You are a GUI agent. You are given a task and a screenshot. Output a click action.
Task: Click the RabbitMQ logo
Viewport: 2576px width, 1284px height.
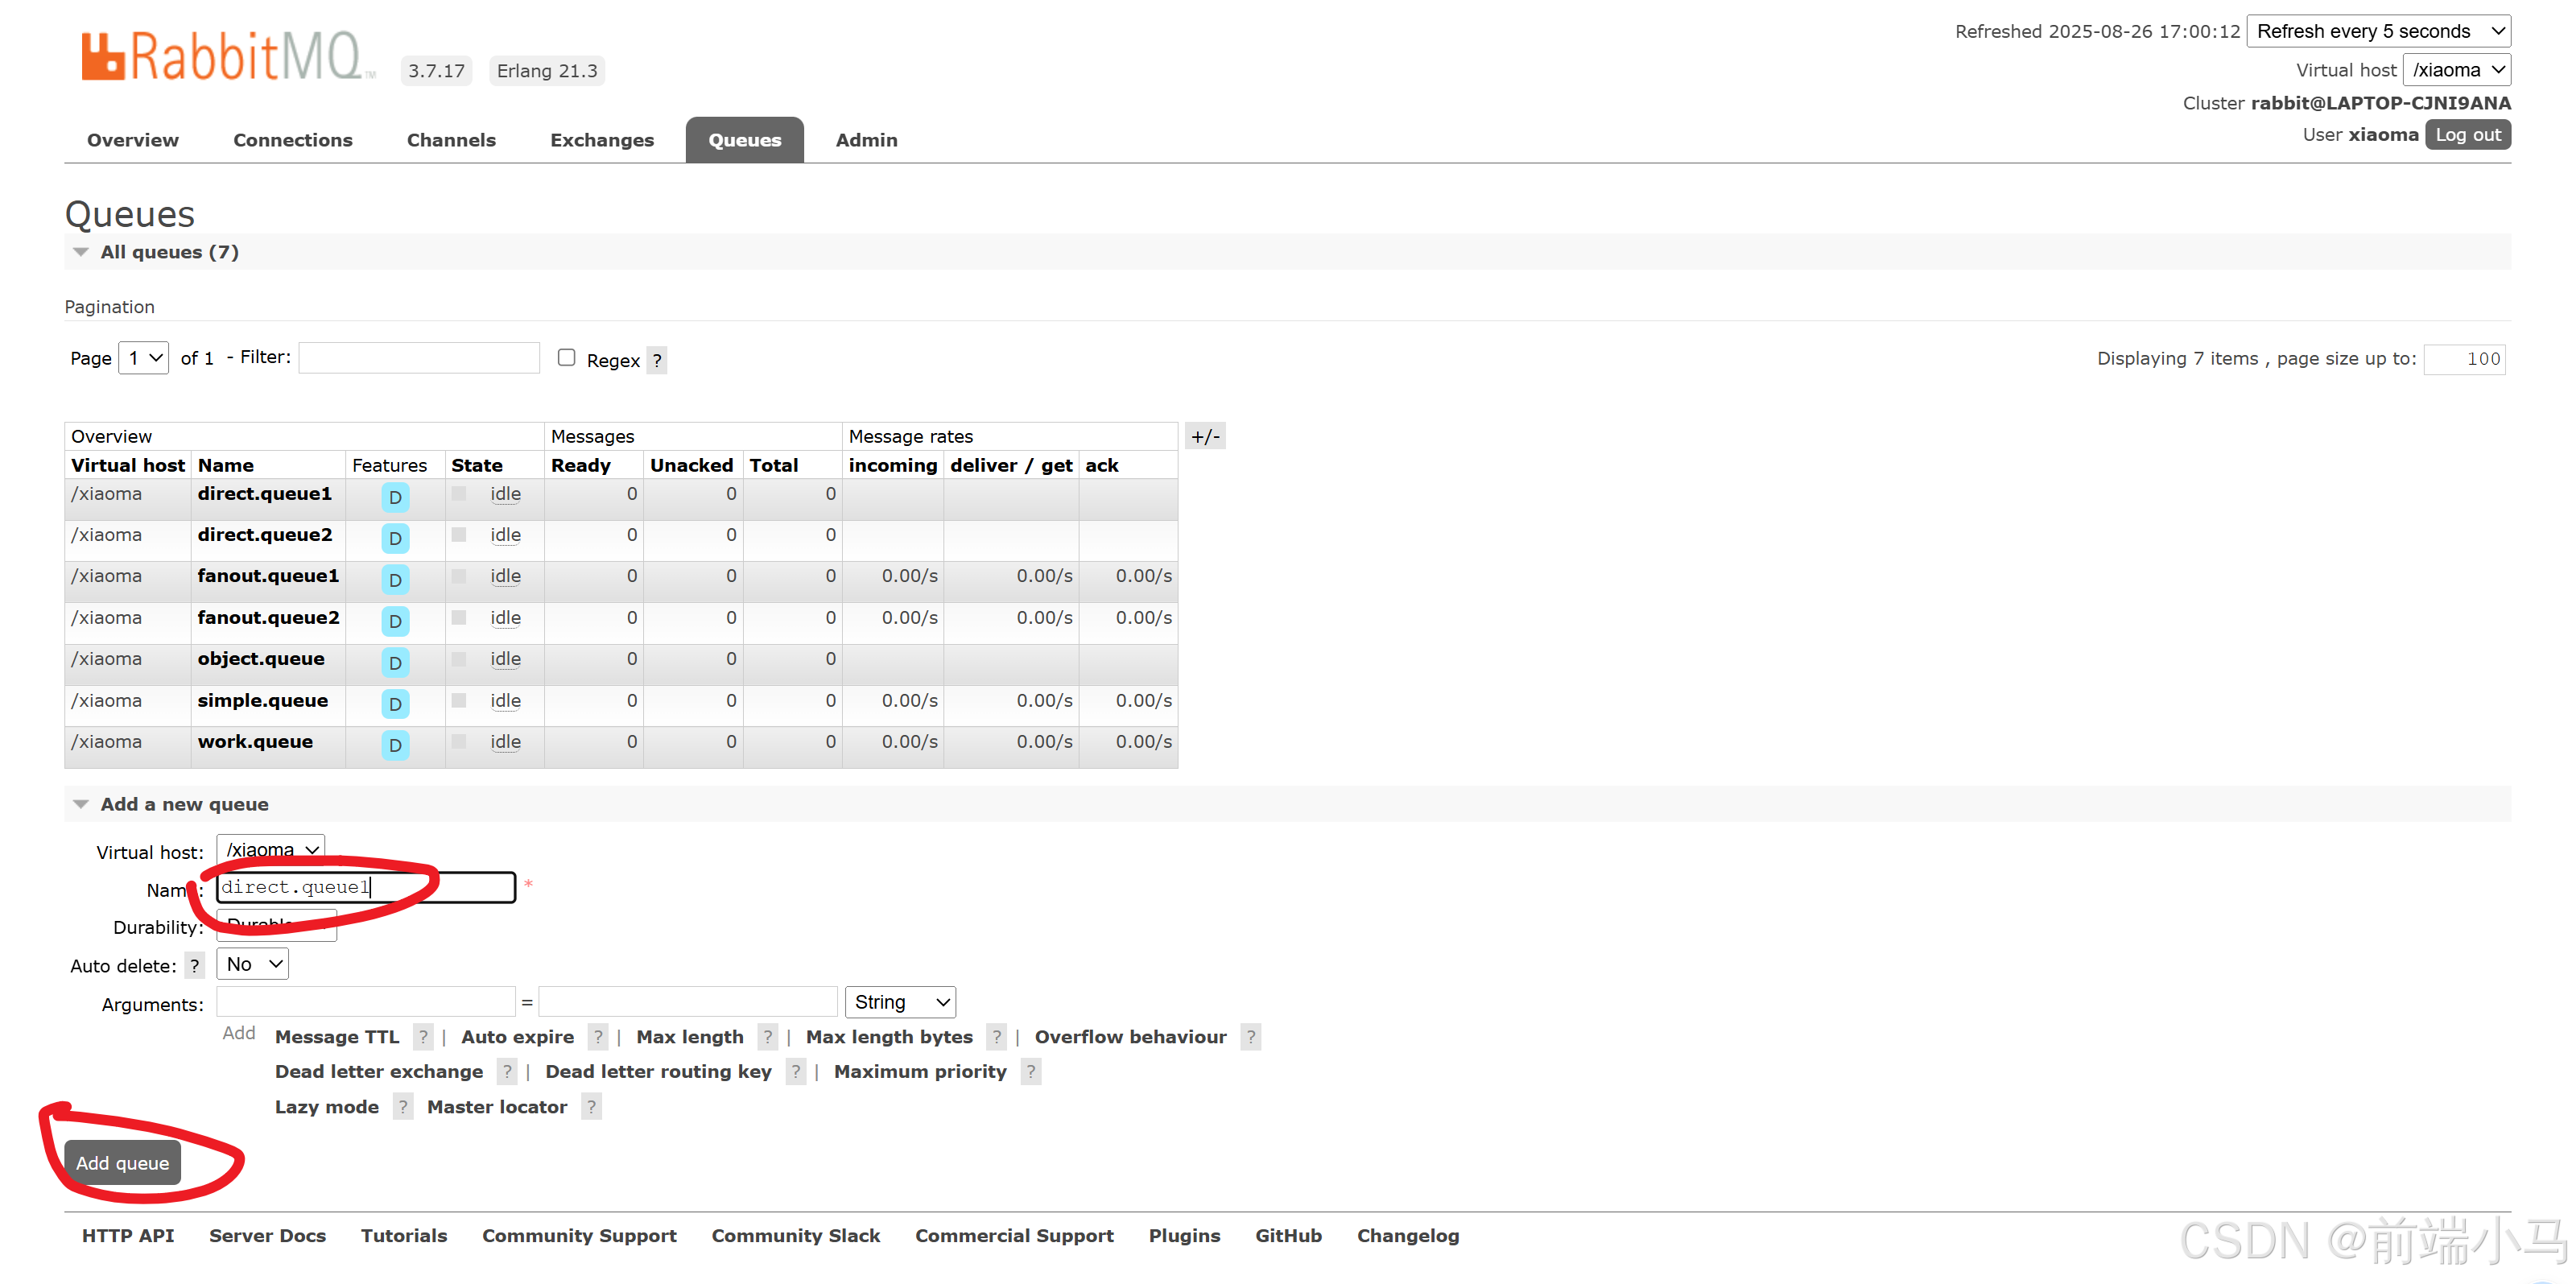(x=226, y=56)
